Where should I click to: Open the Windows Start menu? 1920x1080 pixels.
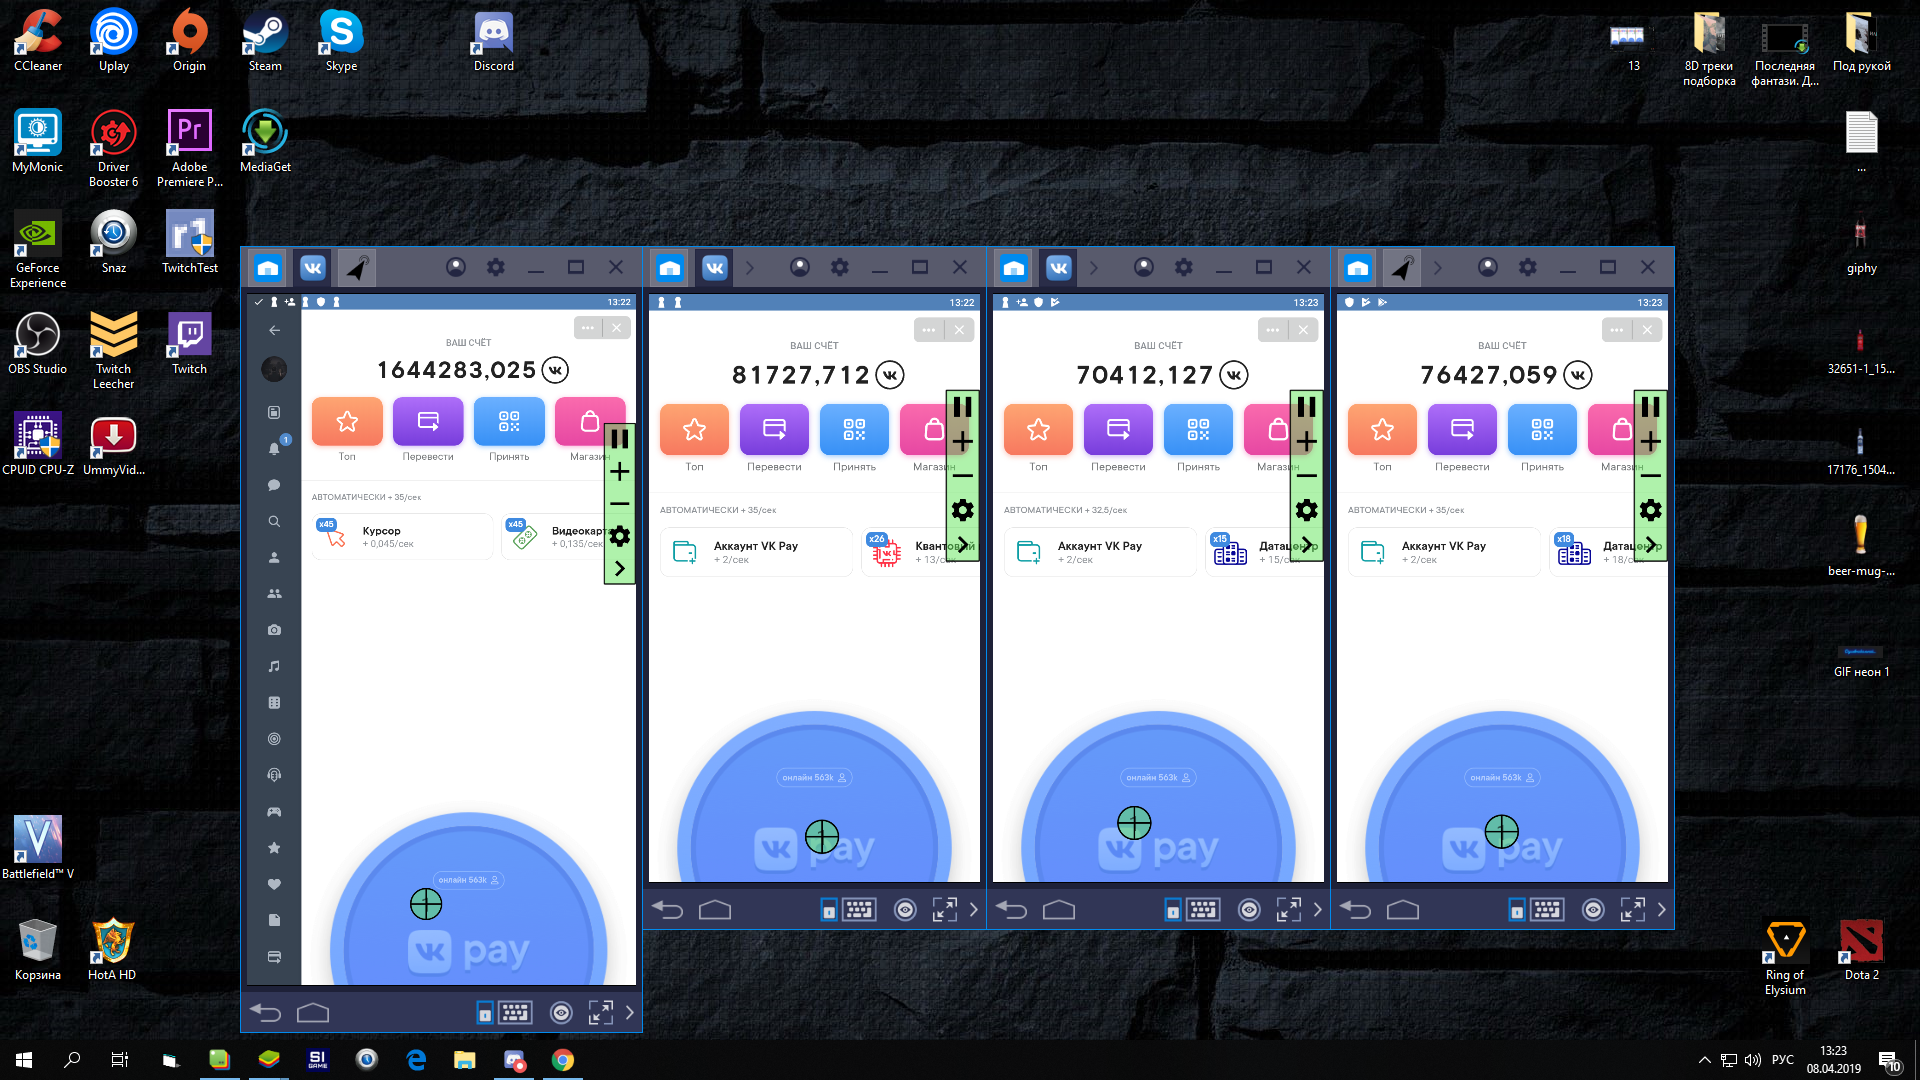(x=24, y=1060)
